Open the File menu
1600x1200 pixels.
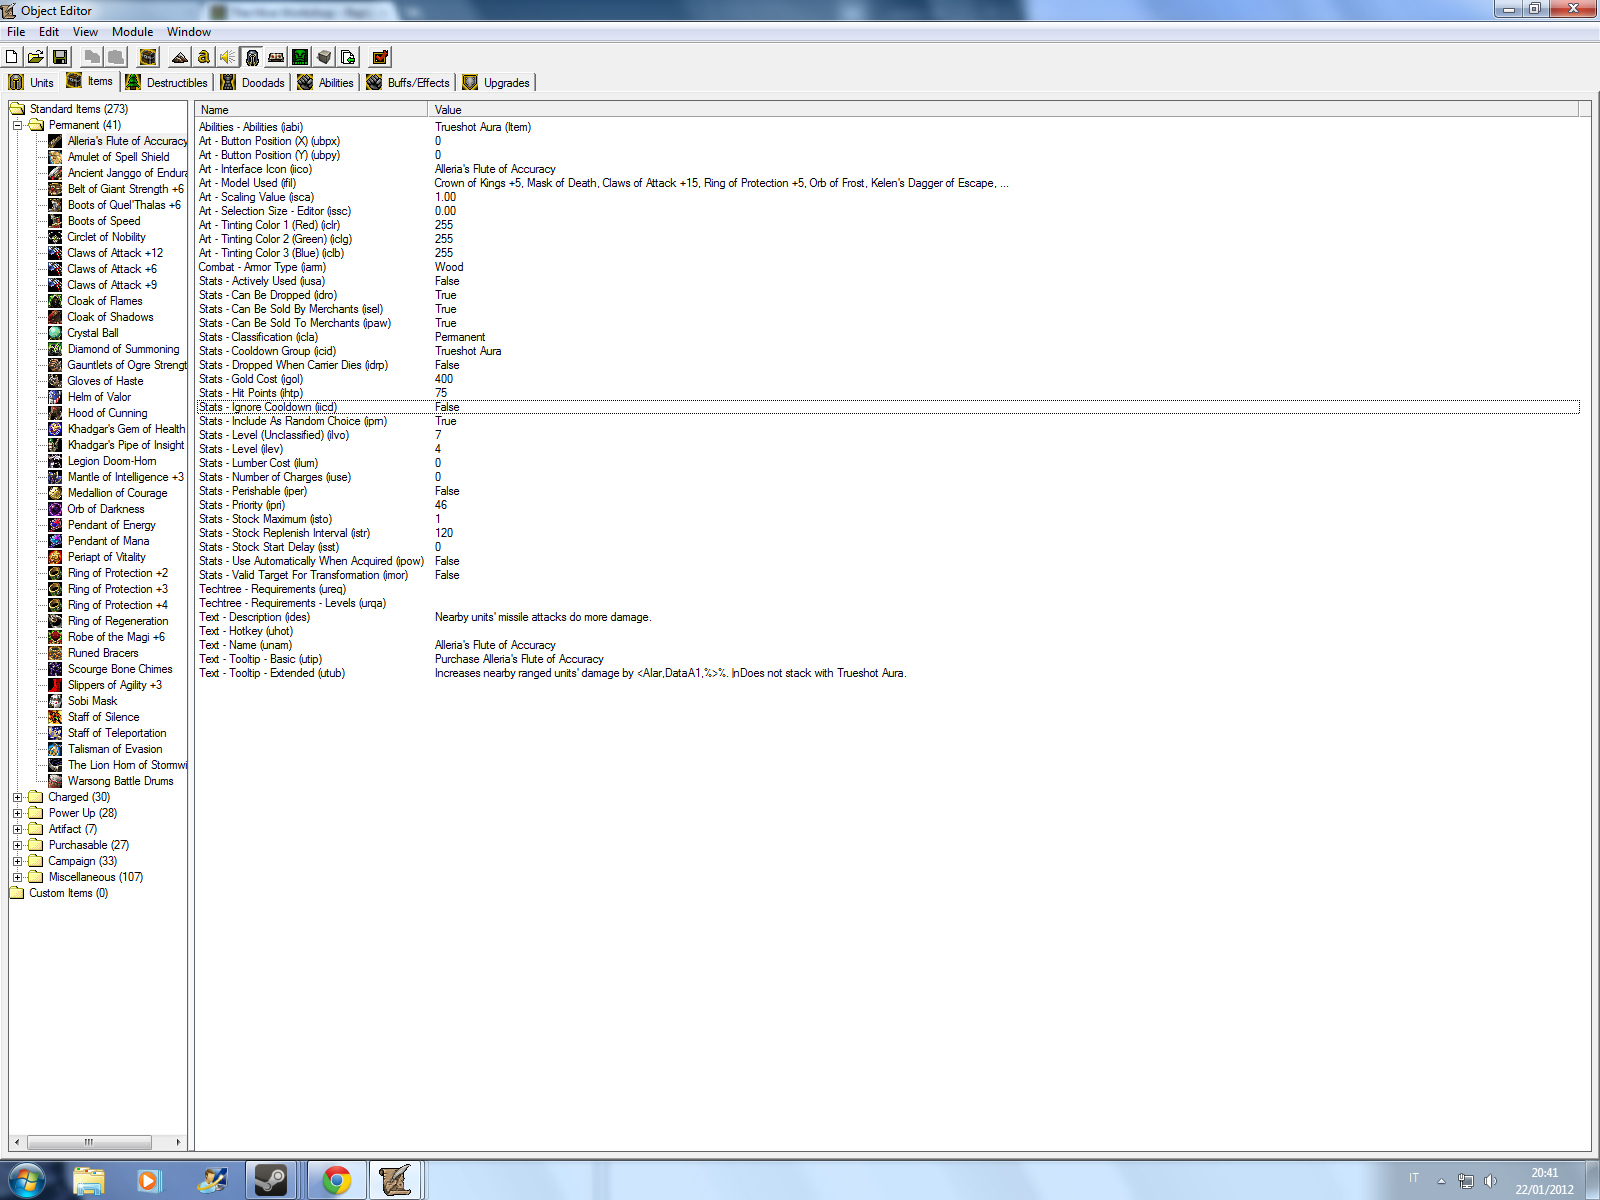pos(16,32)
